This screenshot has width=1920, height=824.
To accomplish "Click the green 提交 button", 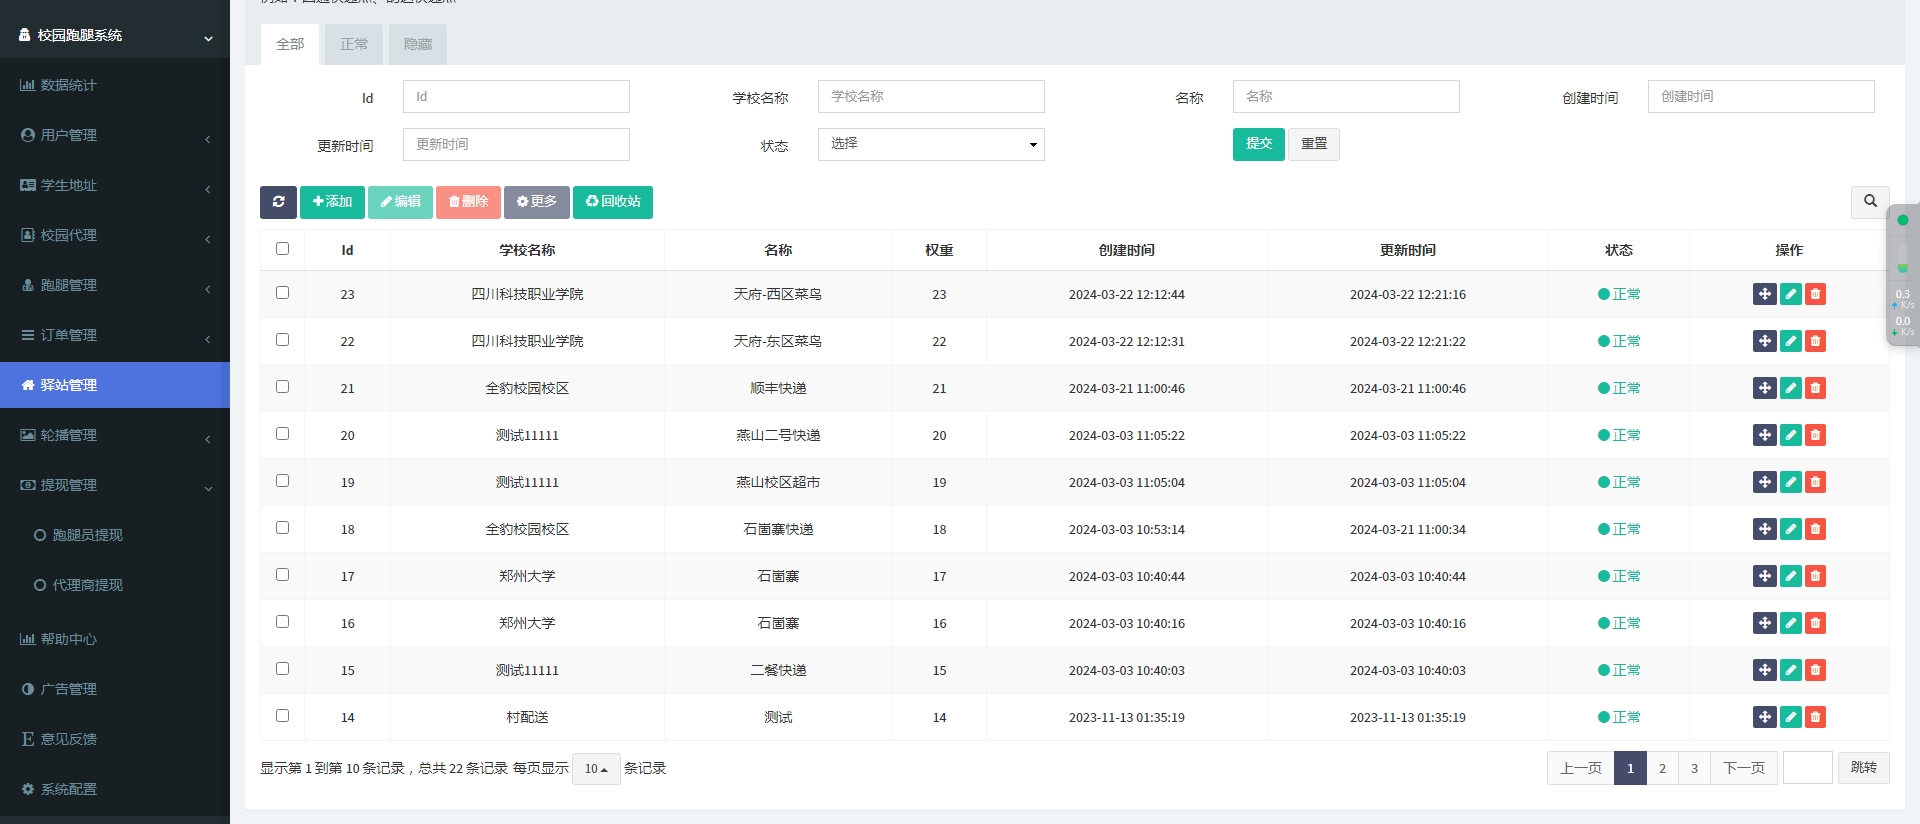I will tap(1258, 144).
